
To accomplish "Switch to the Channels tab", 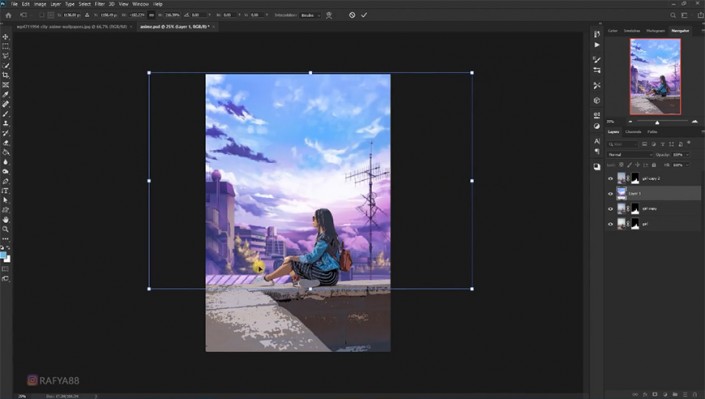I will point(633,132).
